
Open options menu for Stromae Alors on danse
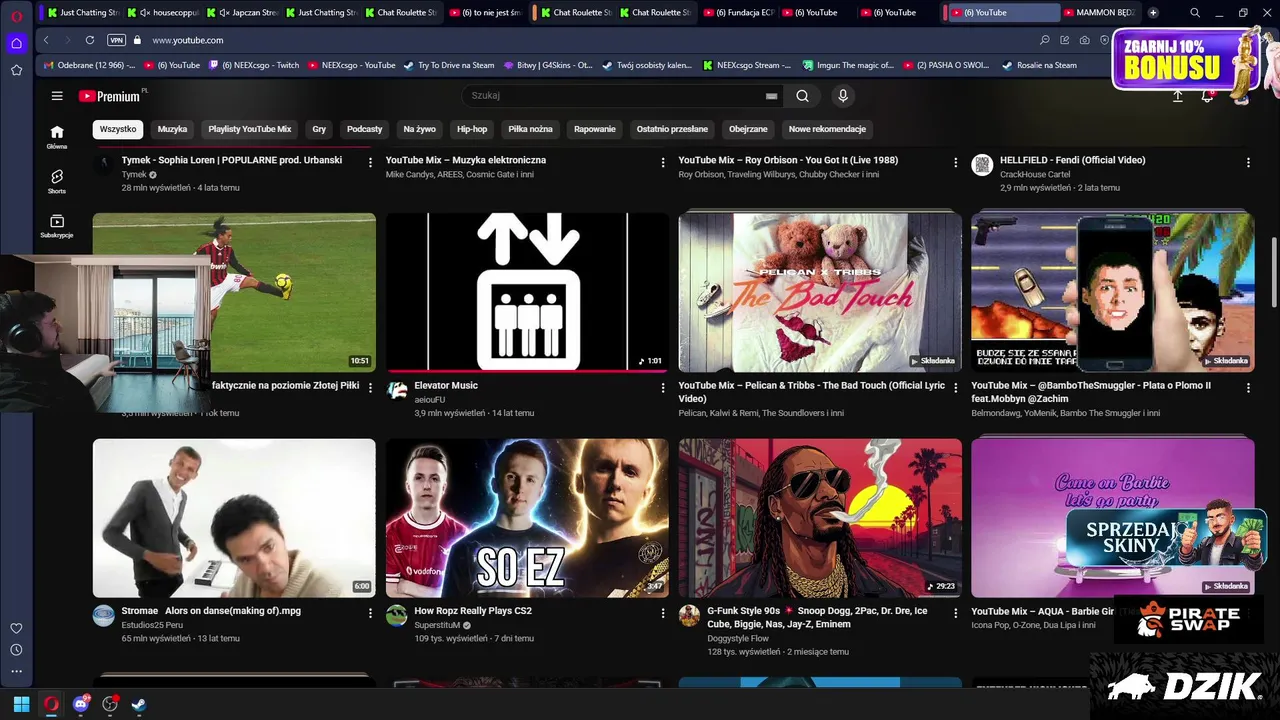(x=370, y=613)
